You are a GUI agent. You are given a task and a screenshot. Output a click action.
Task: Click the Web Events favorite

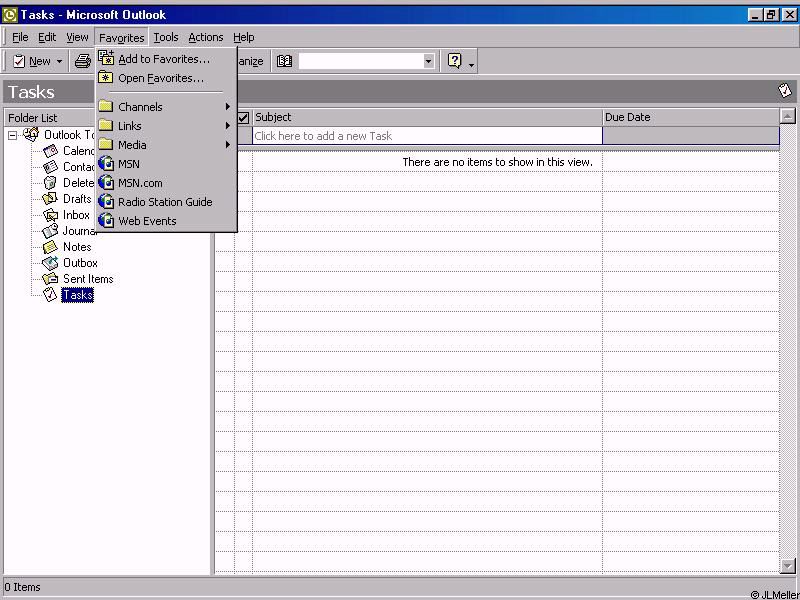tap(146, 221)
